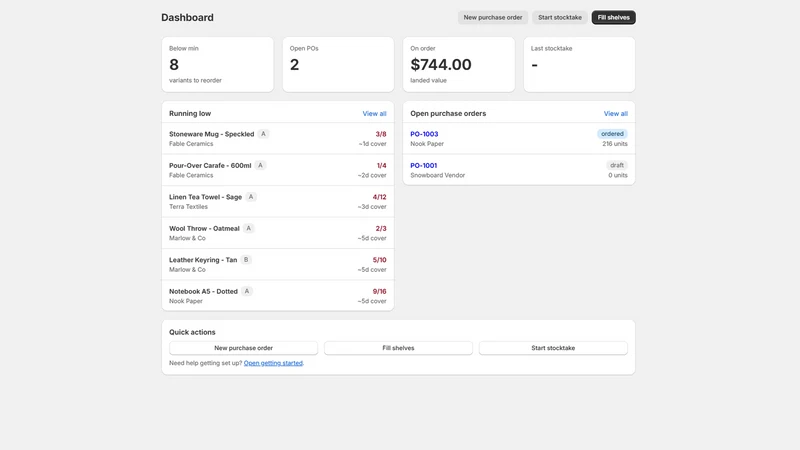Open the getting started link
Viewport: 800px width, 450px height.
pos(273,363)
